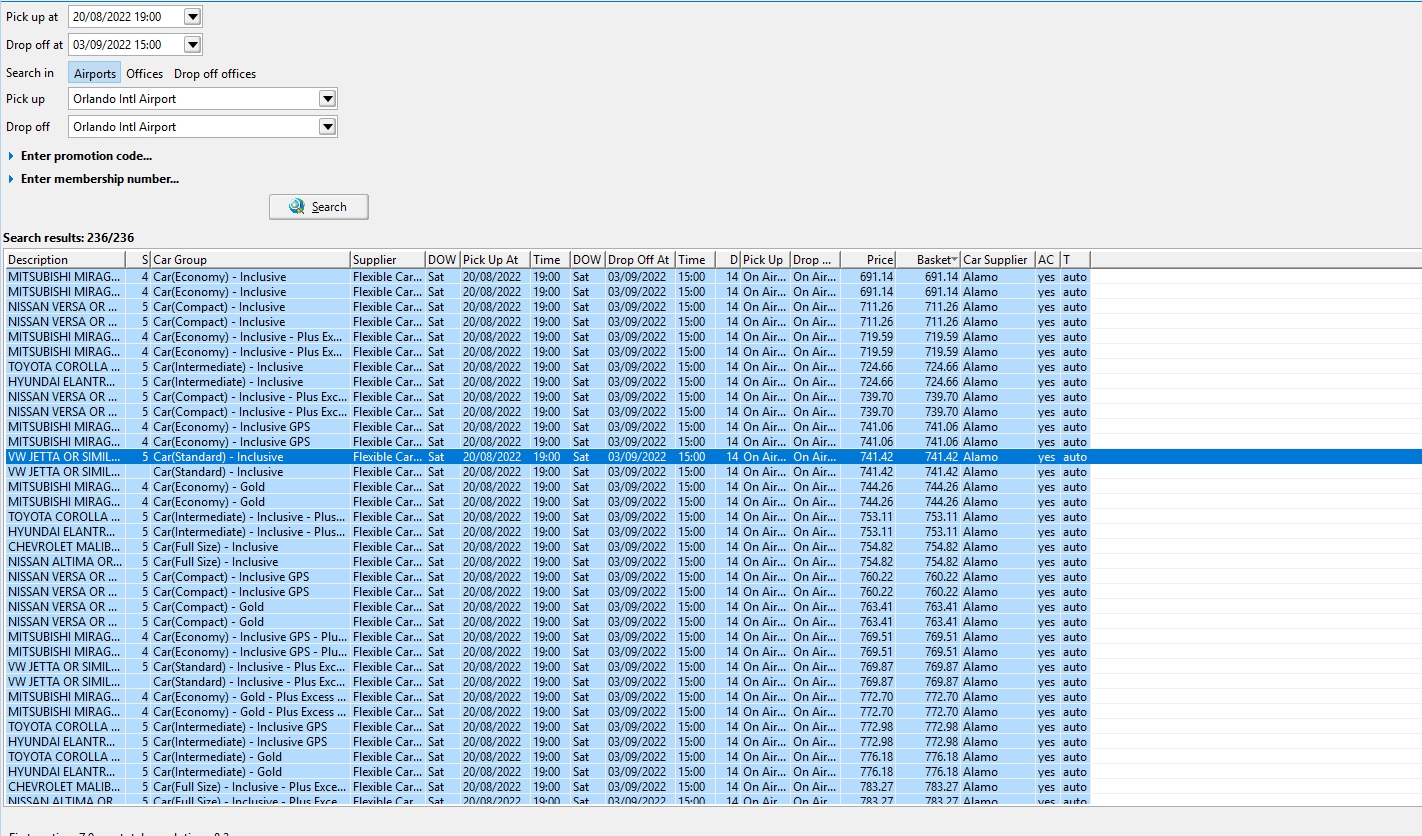The width and height of the screenshot is (1422, 836).
Task: Click the Pick up at date text 20/08/2022 19:00
Action: 117,17
